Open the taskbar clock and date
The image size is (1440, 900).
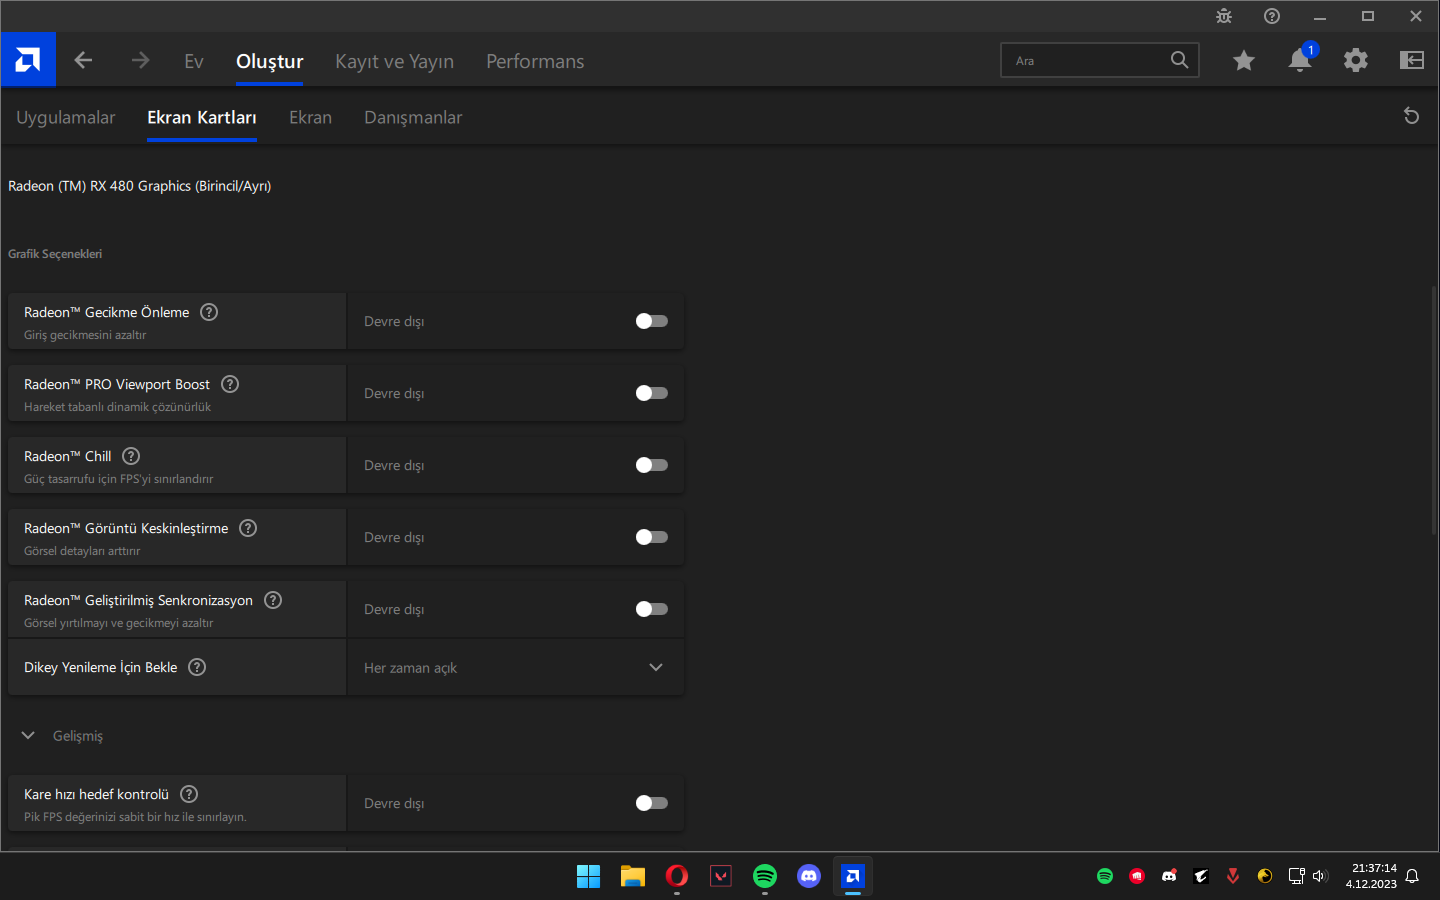coord(1372,876)
